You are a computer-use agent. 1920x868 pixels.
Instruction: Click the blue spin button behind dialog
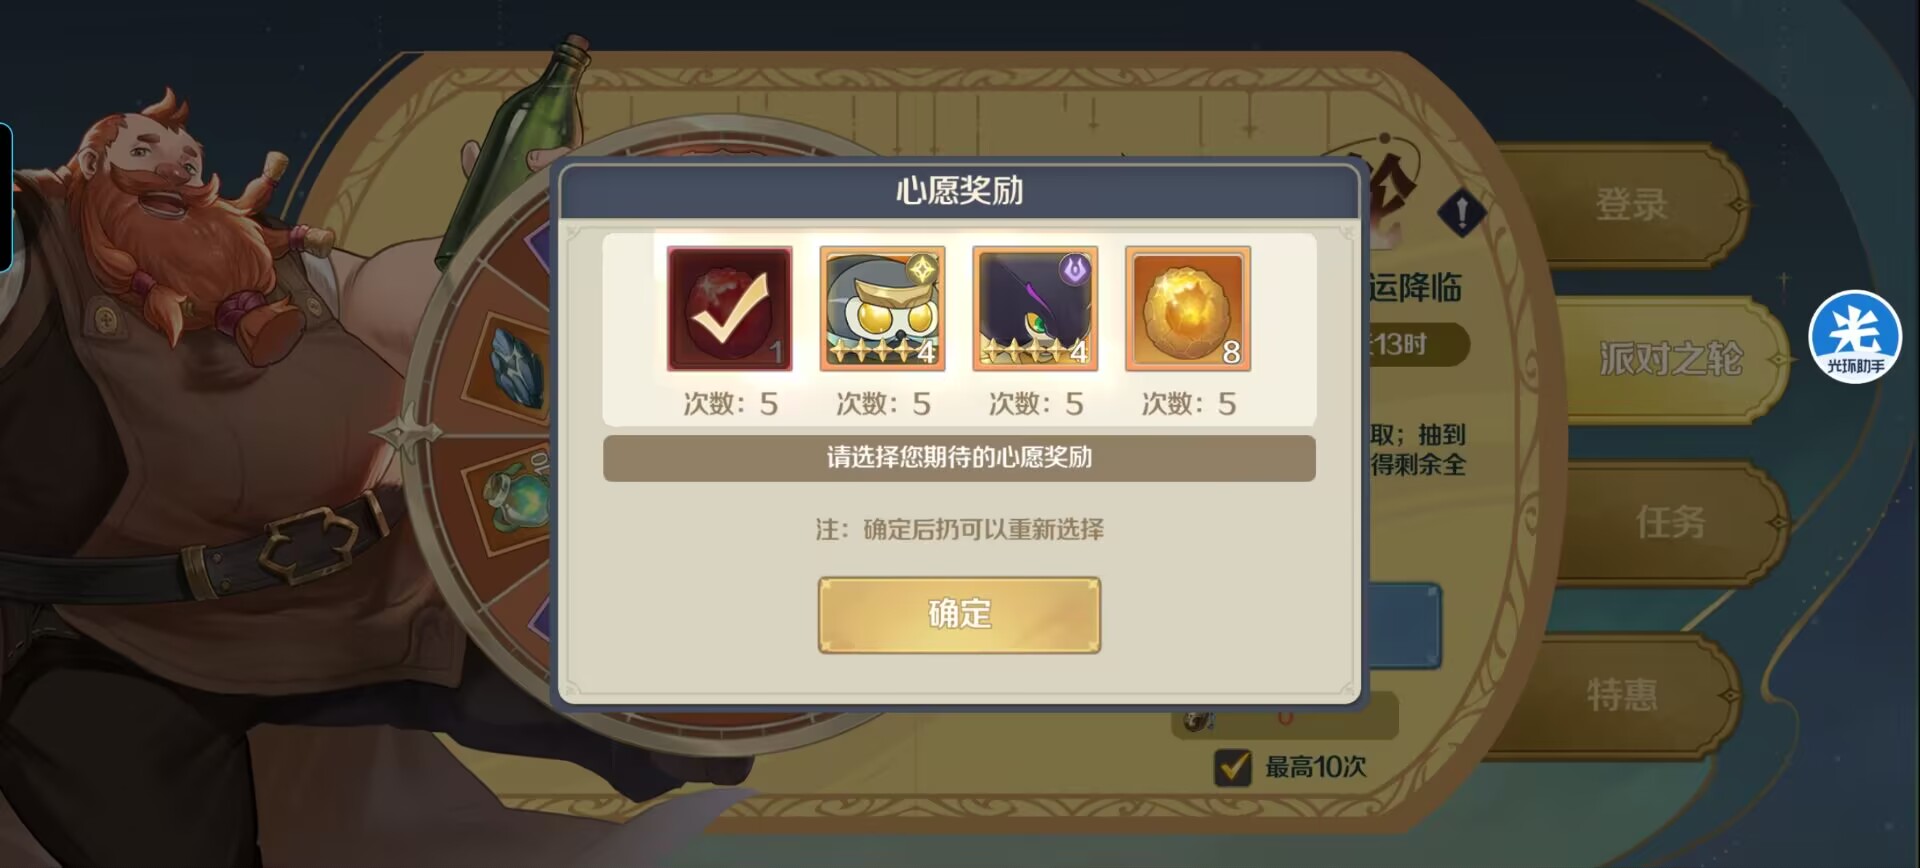(x=1405, y=626)
